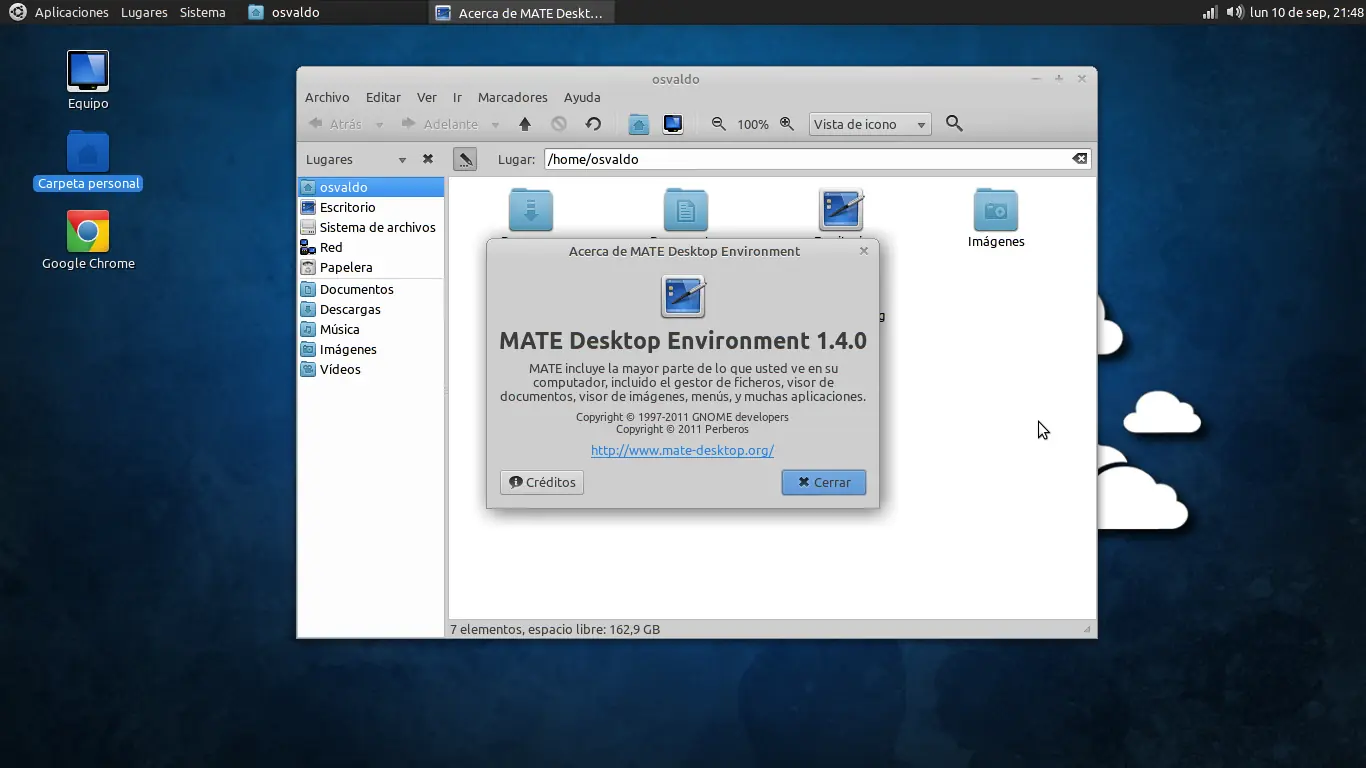Select Red in the places sidebar

pos(371,247)
